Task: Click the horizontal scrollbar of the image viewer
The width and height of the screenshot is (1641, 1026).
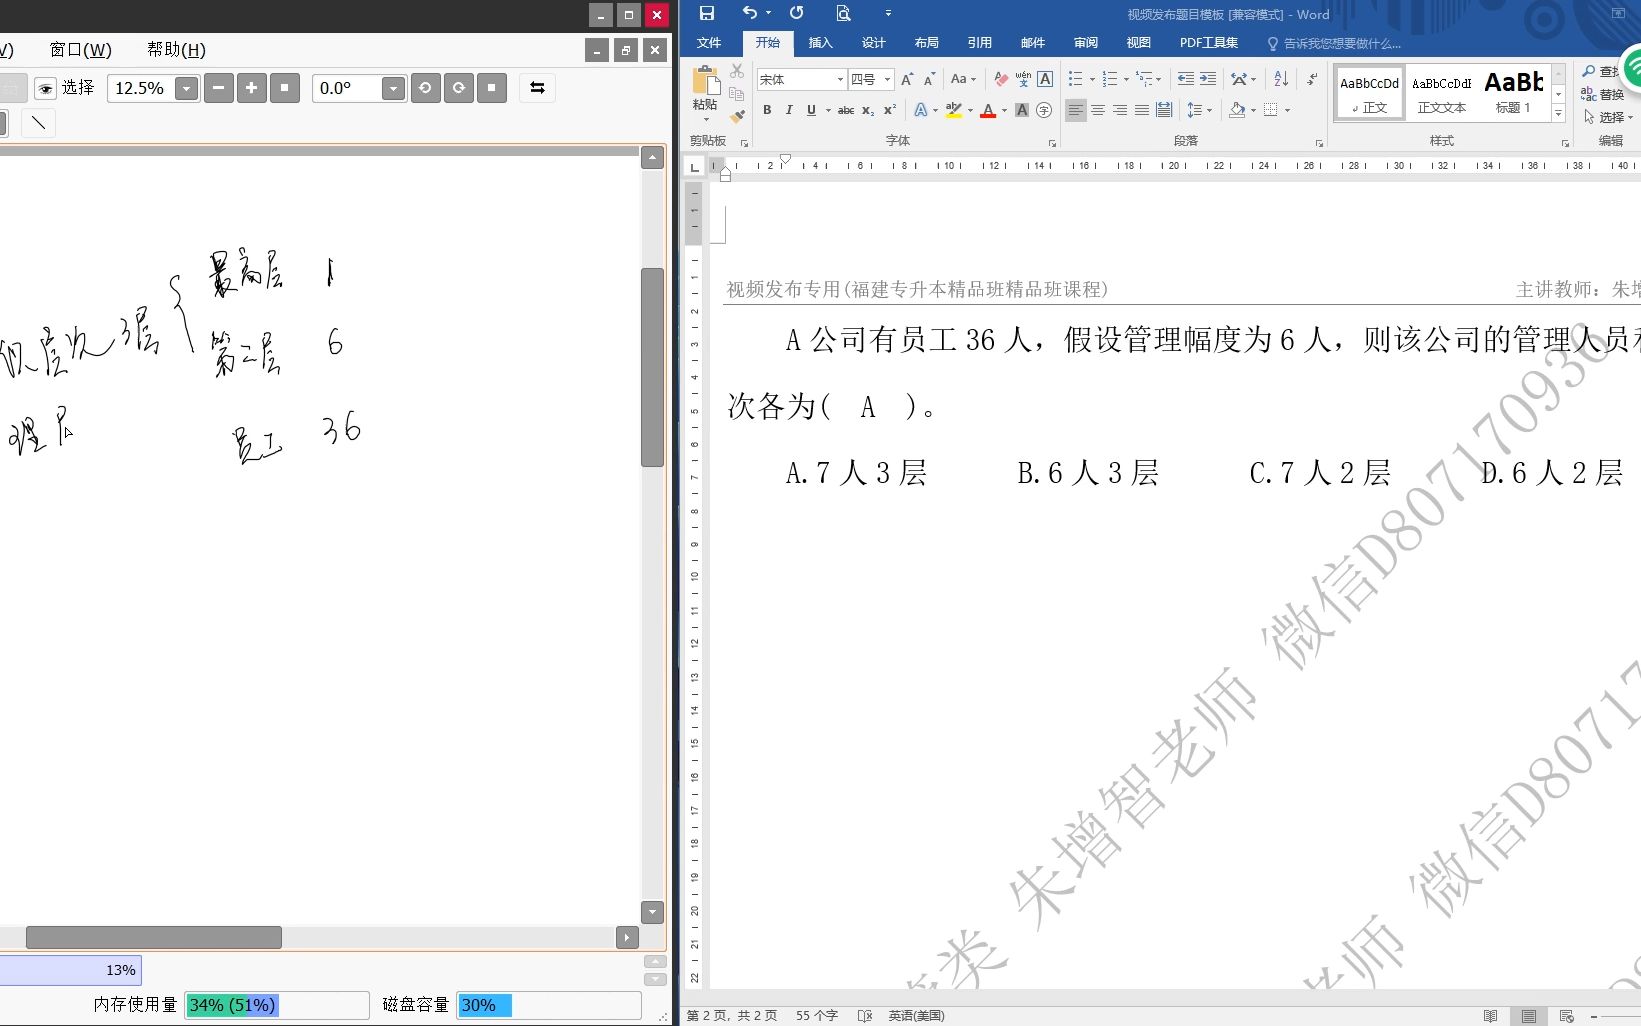Action: tap(152, 936)
